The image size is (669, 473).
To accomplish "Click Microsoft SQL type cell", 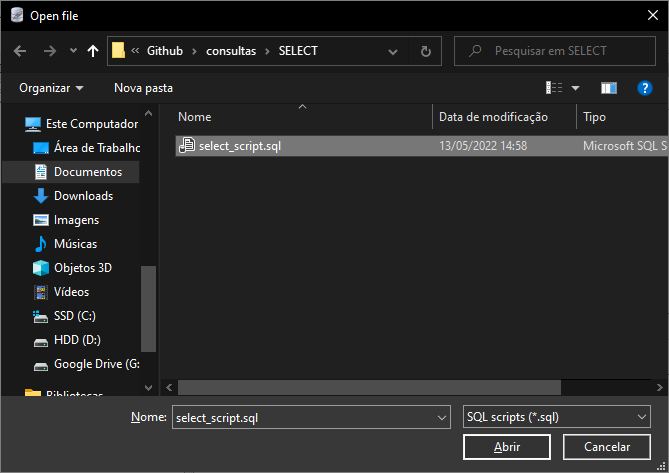I will [625, 146].
